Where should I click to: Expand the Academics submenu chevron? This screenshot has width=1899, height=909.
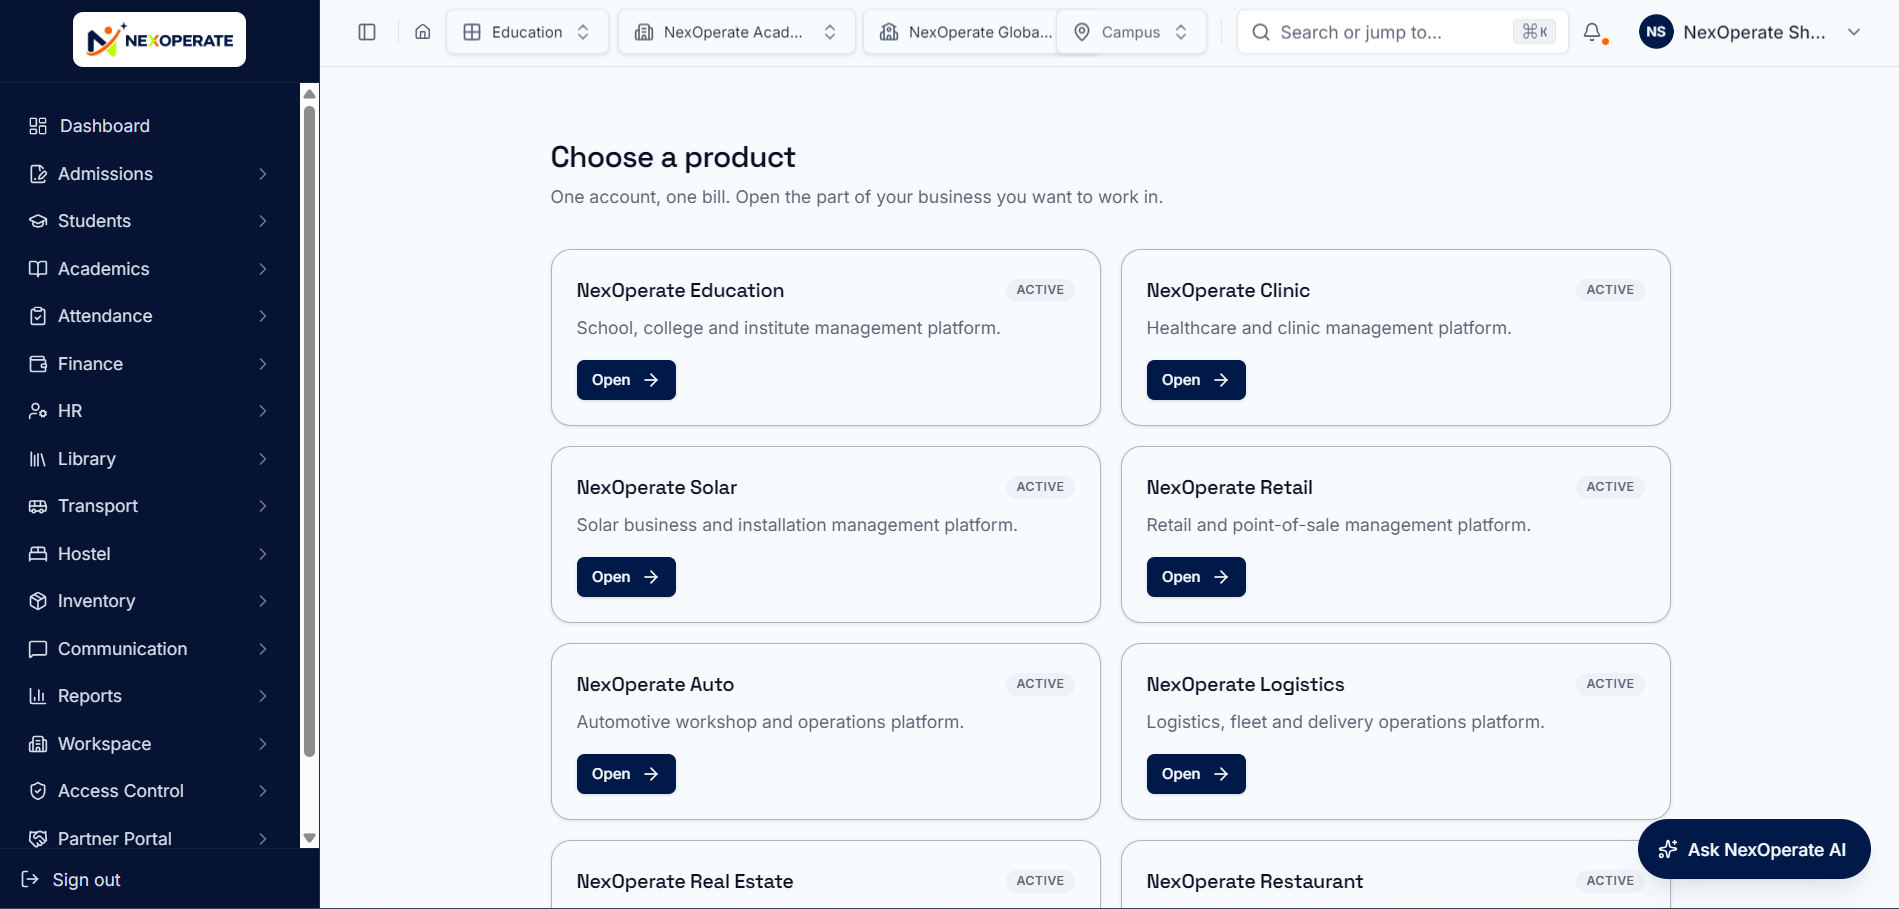[x=263, y=269]
